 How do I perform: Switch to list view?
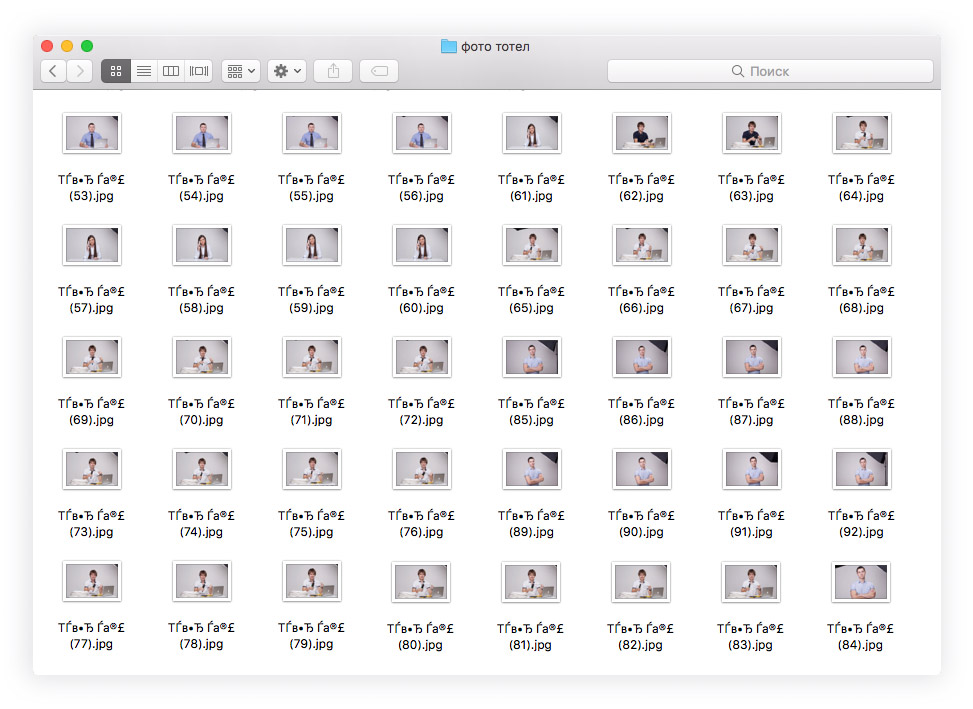point(144,71)
